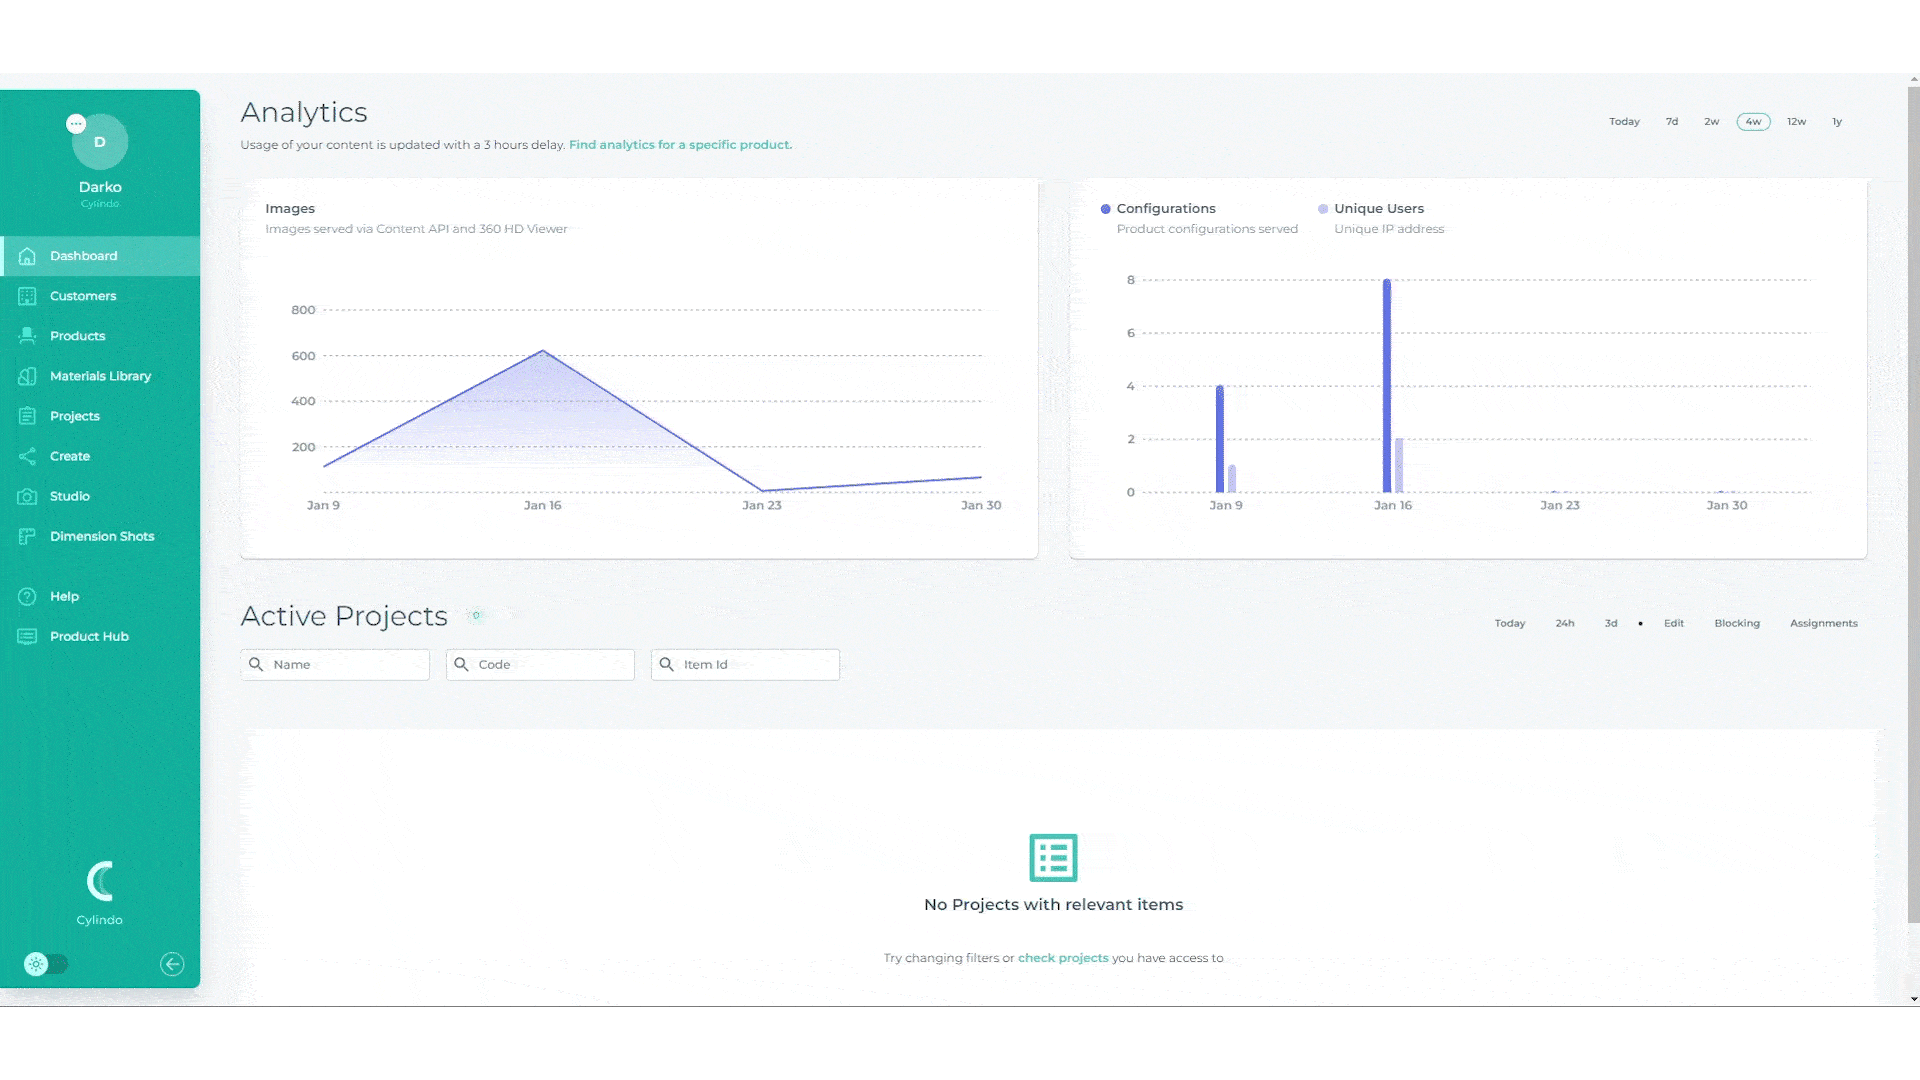The width and height of the screenshot is (1920, 1080).
Task: Select Today filter for Active Projects
Action: (x=1510, y=623)
